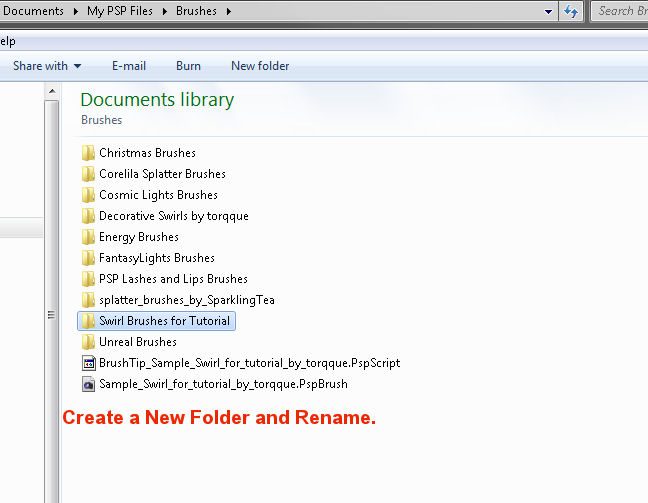Click the PspScript file icon
This screenshot has width=648, height=503.
[x=88, y=363]
